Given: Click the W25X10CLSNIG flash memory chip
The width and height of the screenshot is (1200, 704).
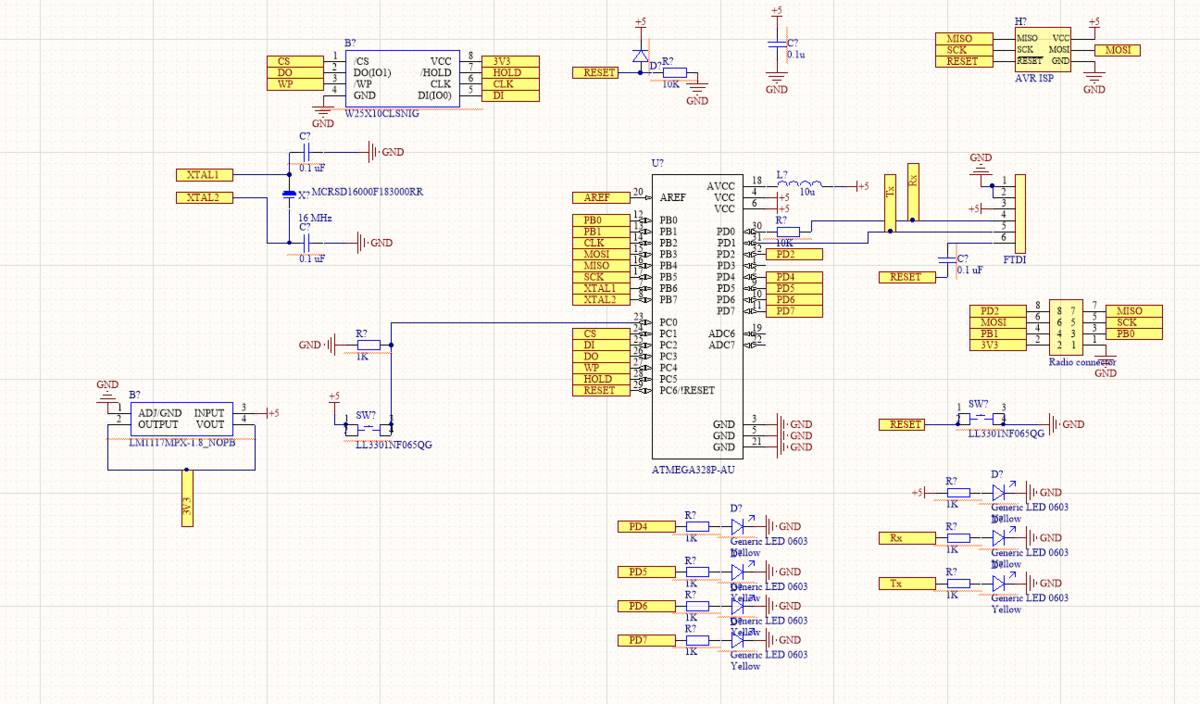Looking at the screenshot, I should pyautogui.click(x=401, y=78).
